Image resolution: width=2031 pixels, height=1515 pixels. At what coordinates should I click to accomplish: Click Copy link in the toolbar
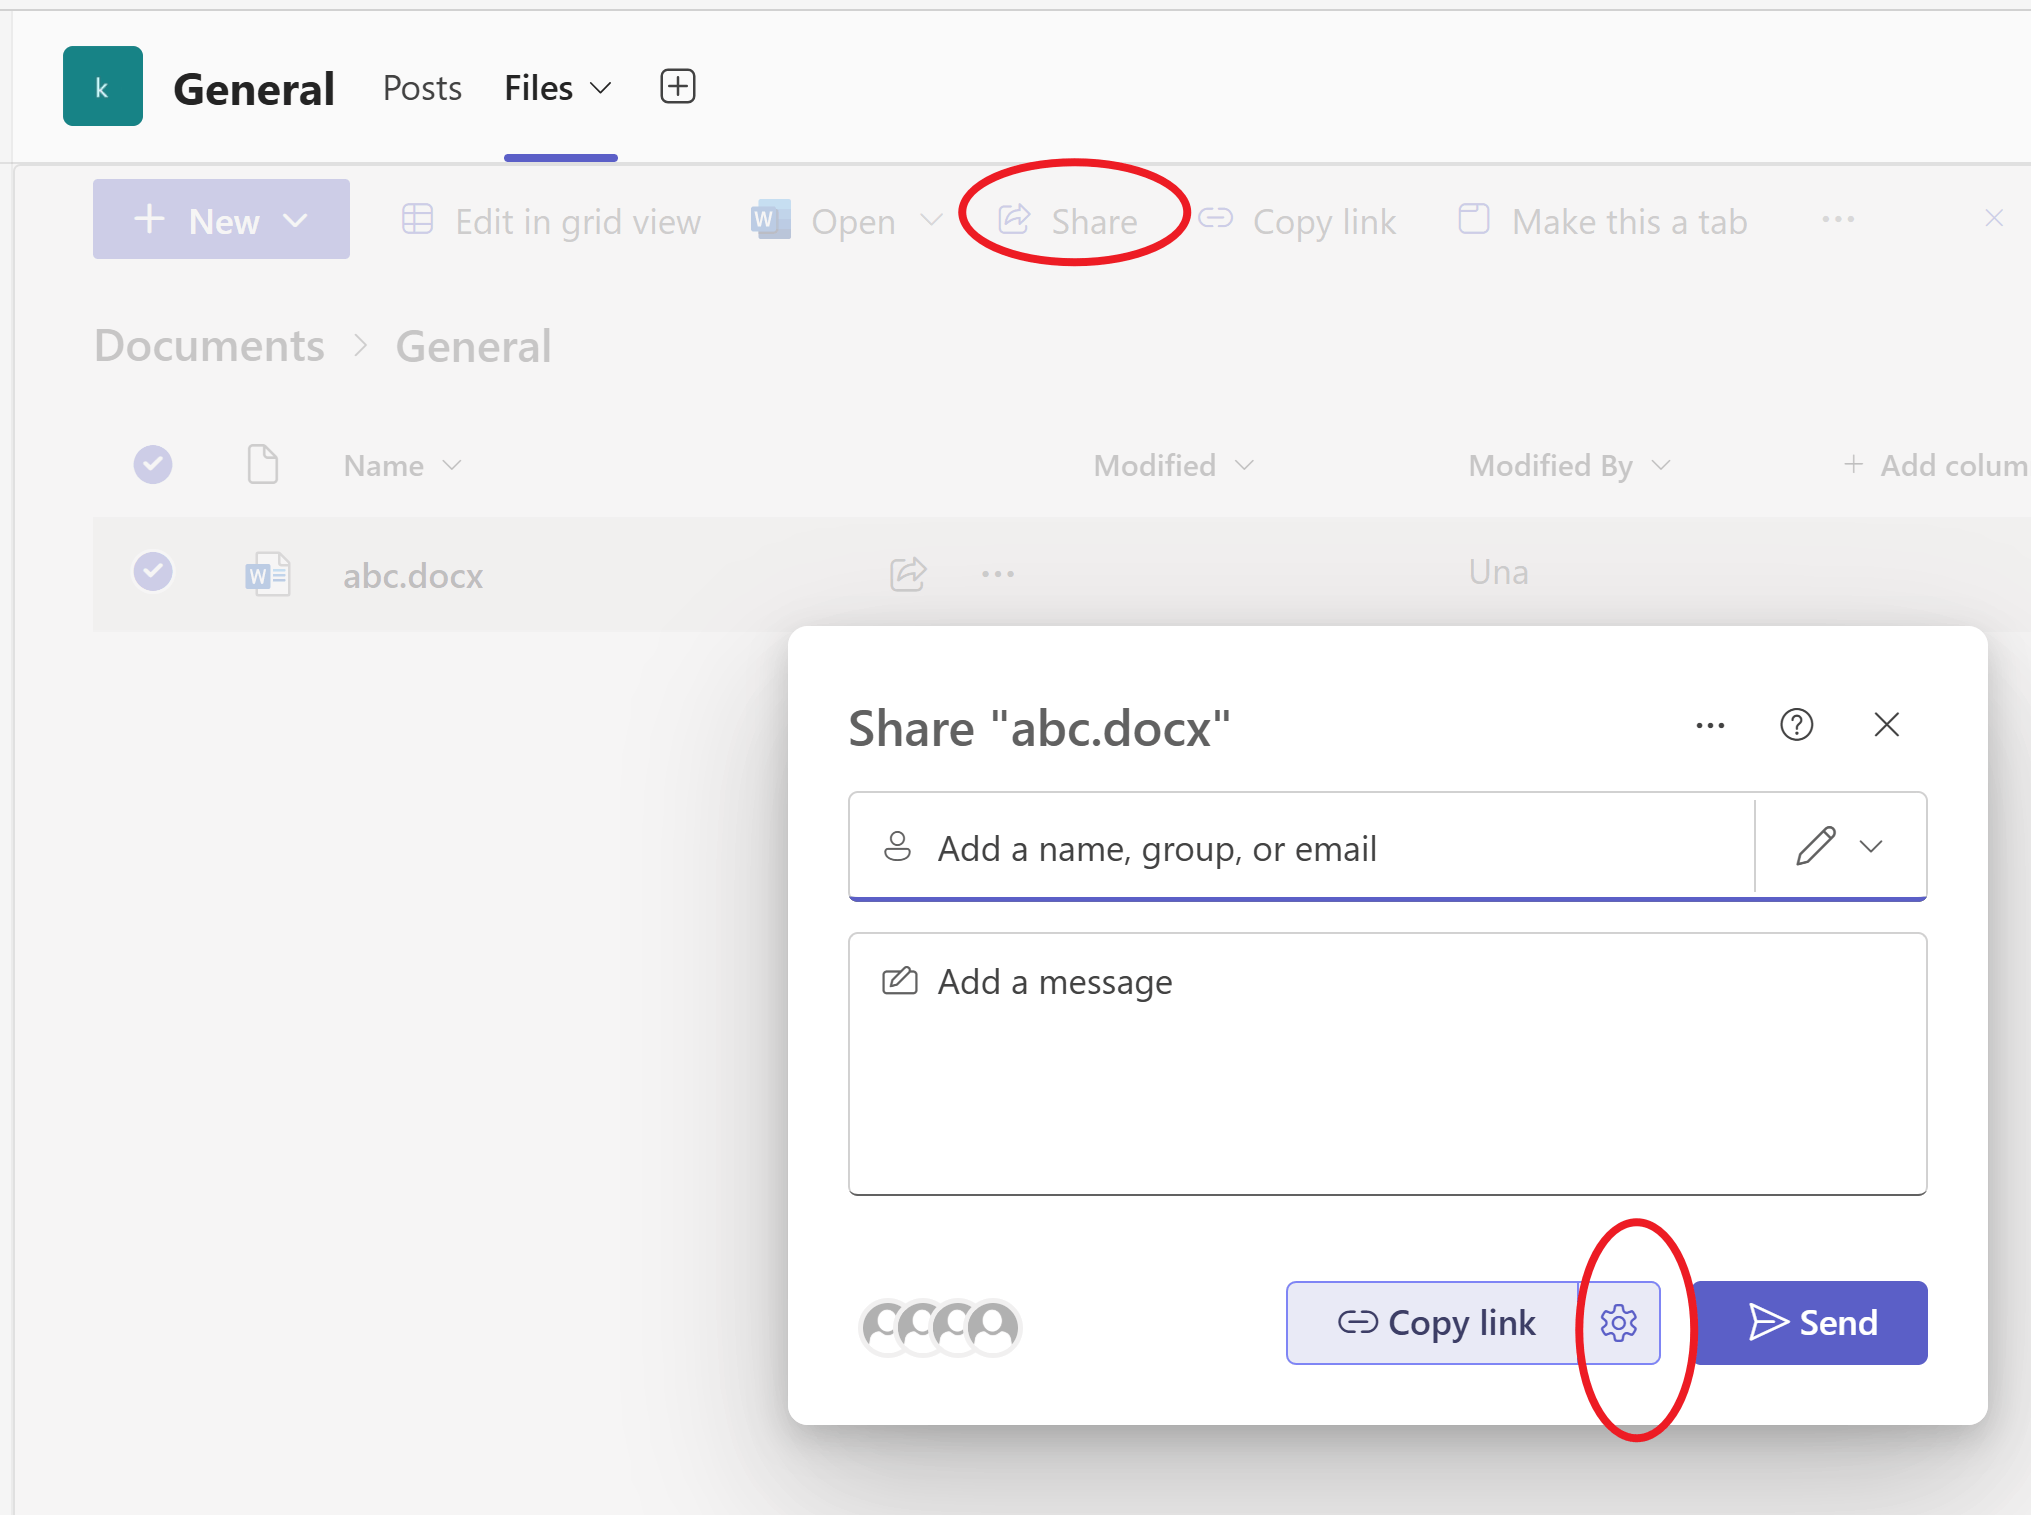coord(1297,221)
